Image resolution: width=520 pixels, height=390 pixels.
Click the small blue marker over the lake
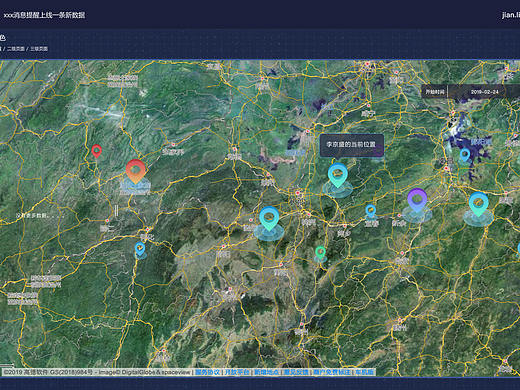coord(465,155)
